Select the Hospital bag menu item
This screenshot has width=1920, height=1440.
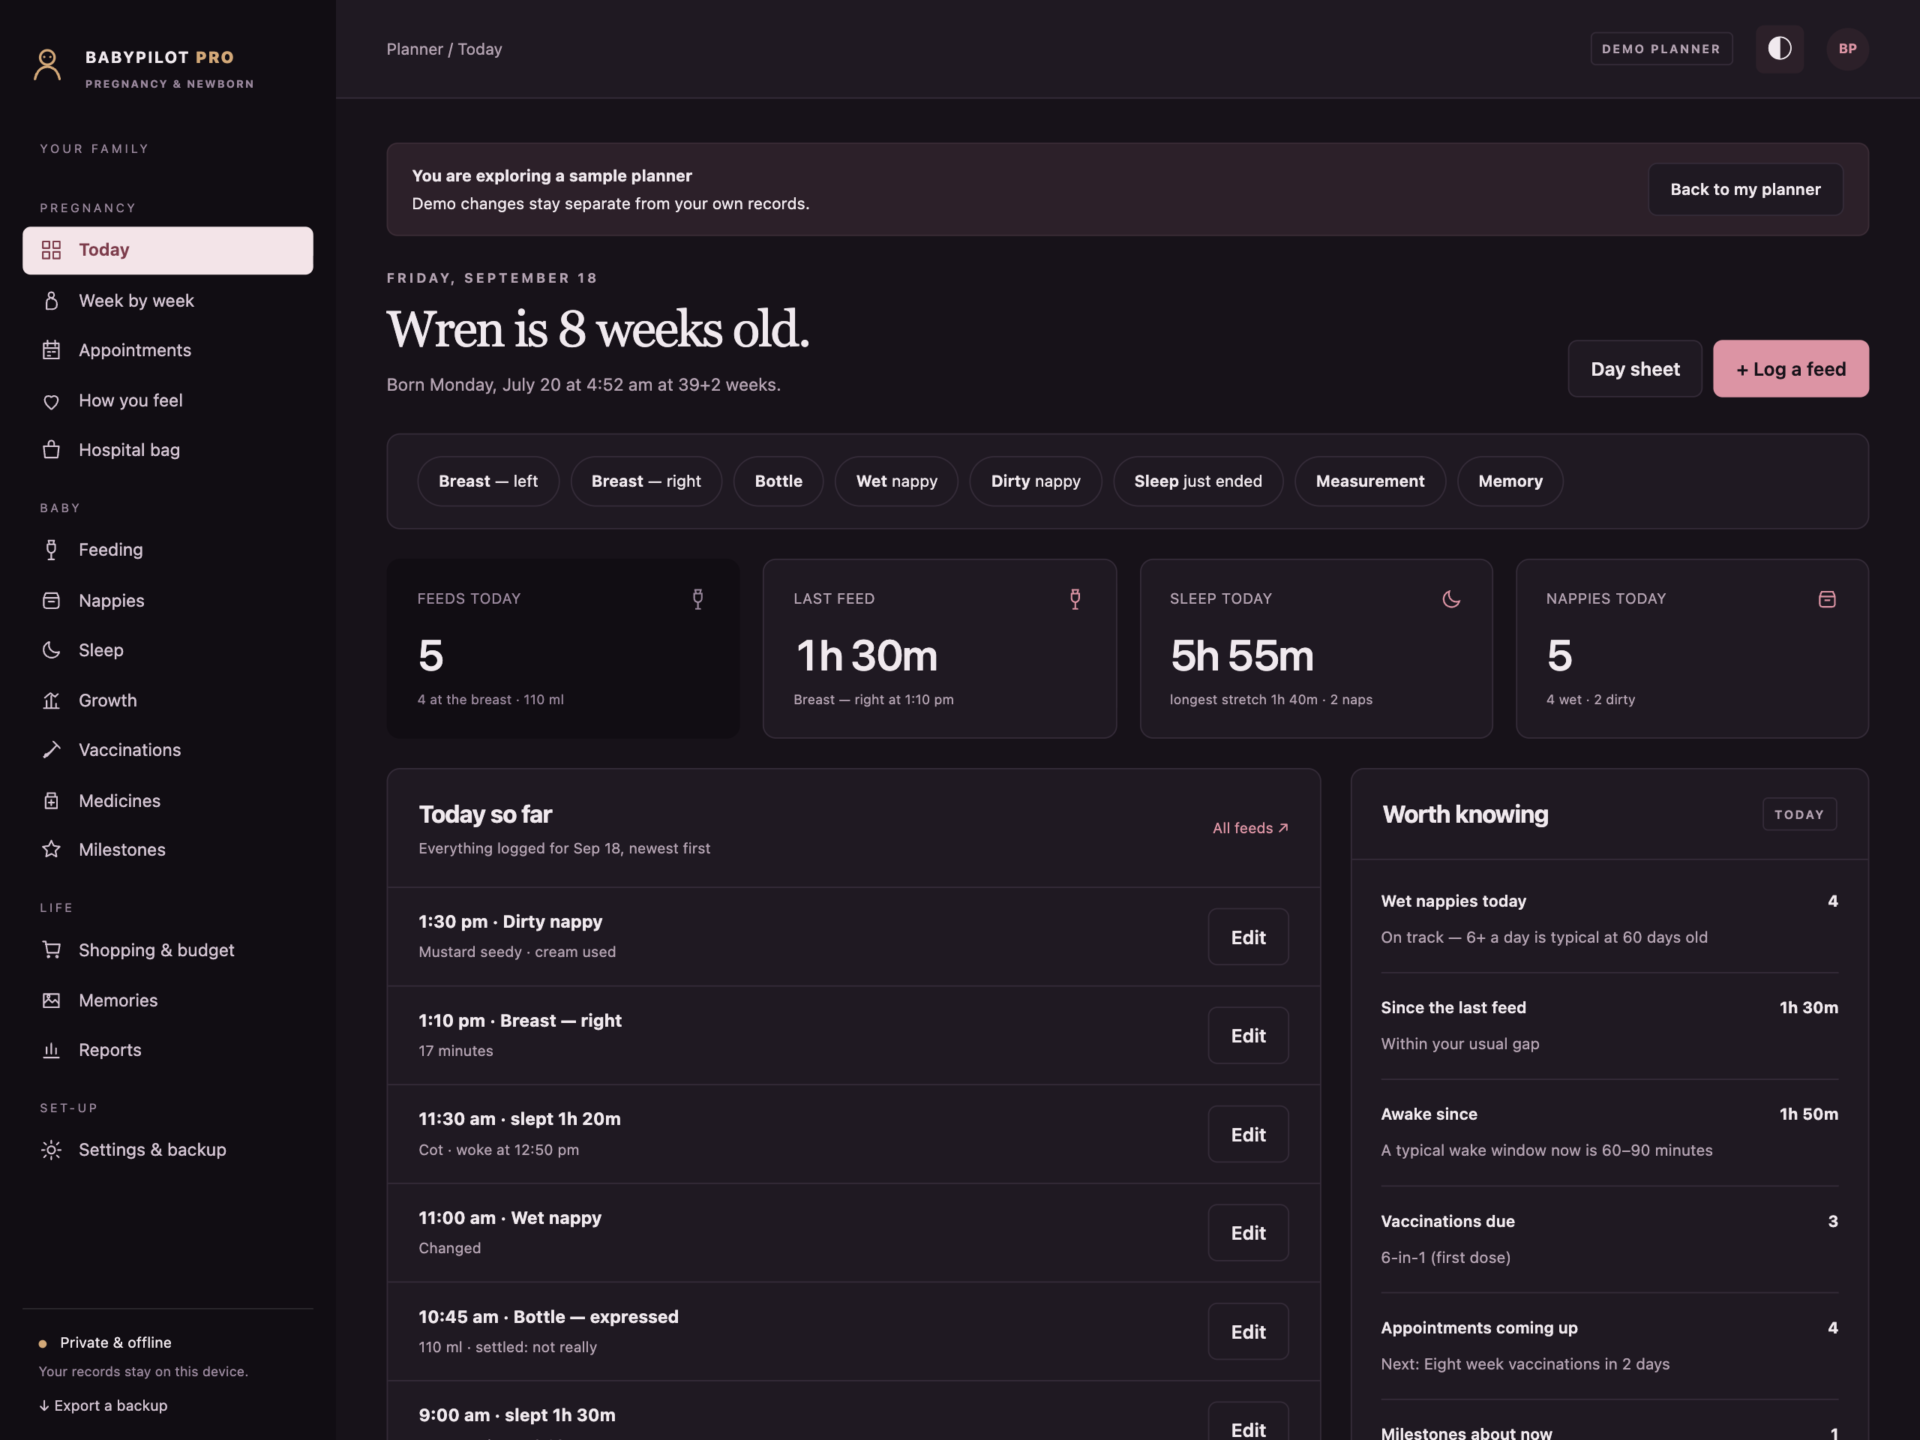[168, 450]
